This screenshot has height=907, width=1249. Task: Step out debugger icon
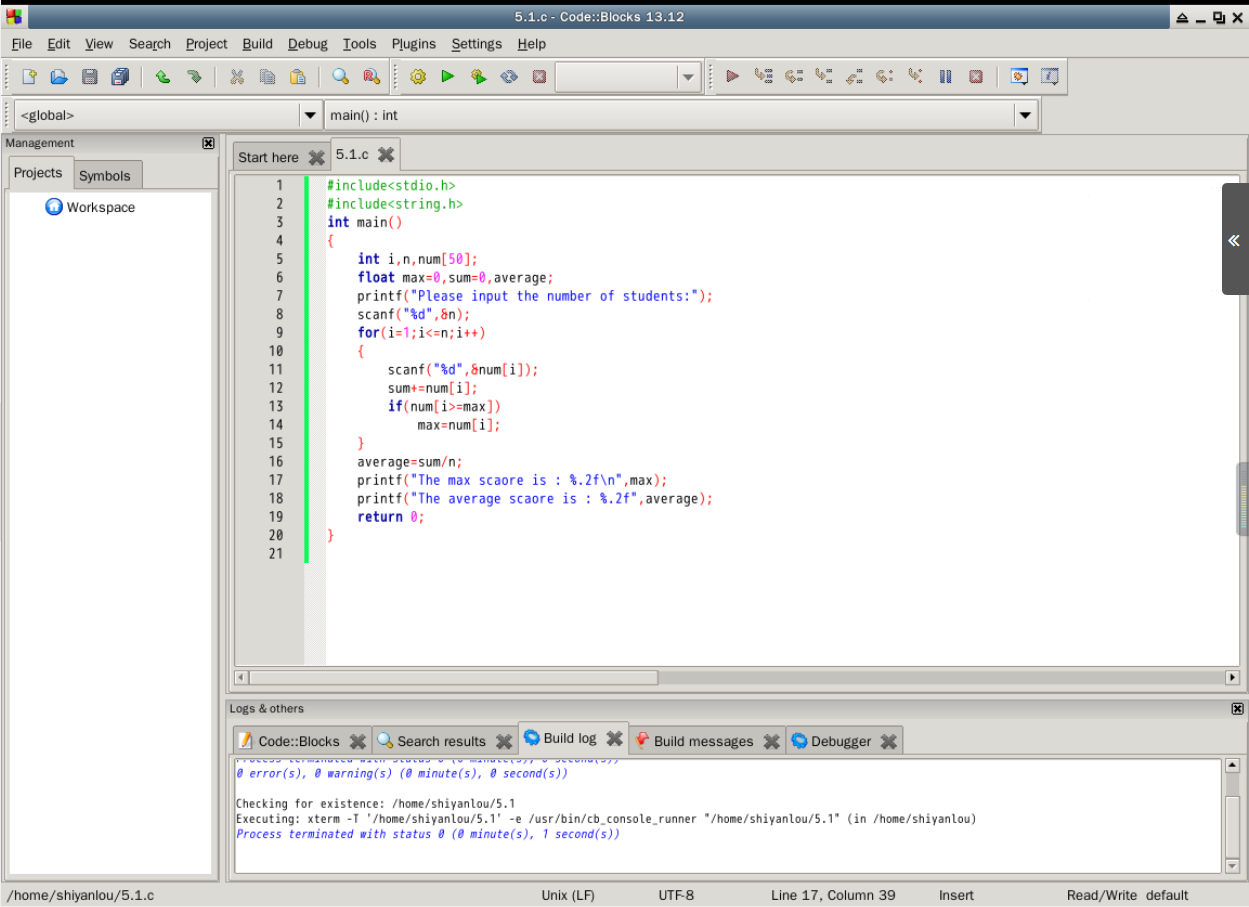click(854, 76)
